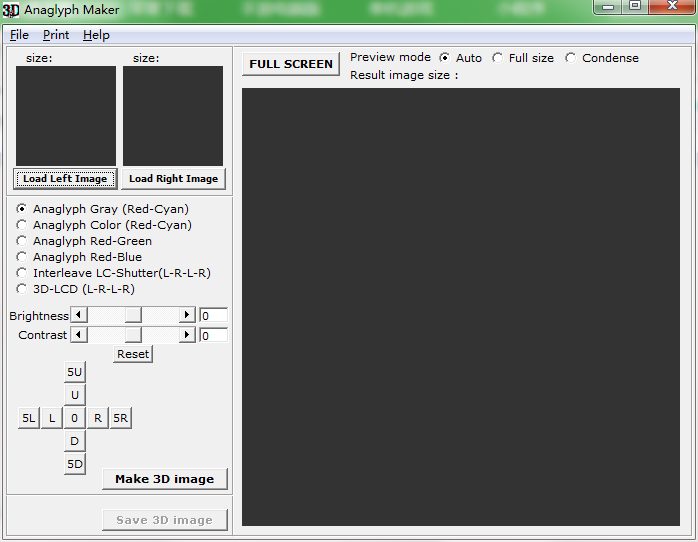Open the Help menu
Viewport: 698px width, 542px height.
96,35
